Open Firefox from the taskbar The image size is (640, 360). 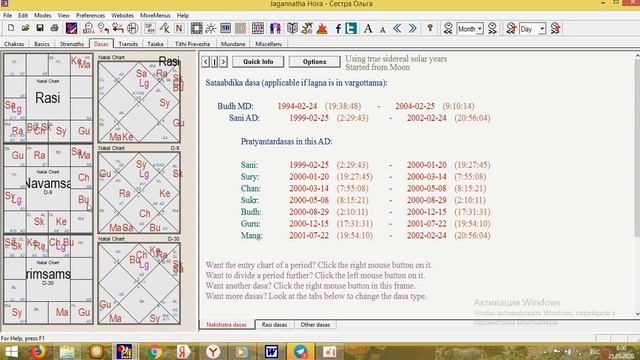point(38,351)
